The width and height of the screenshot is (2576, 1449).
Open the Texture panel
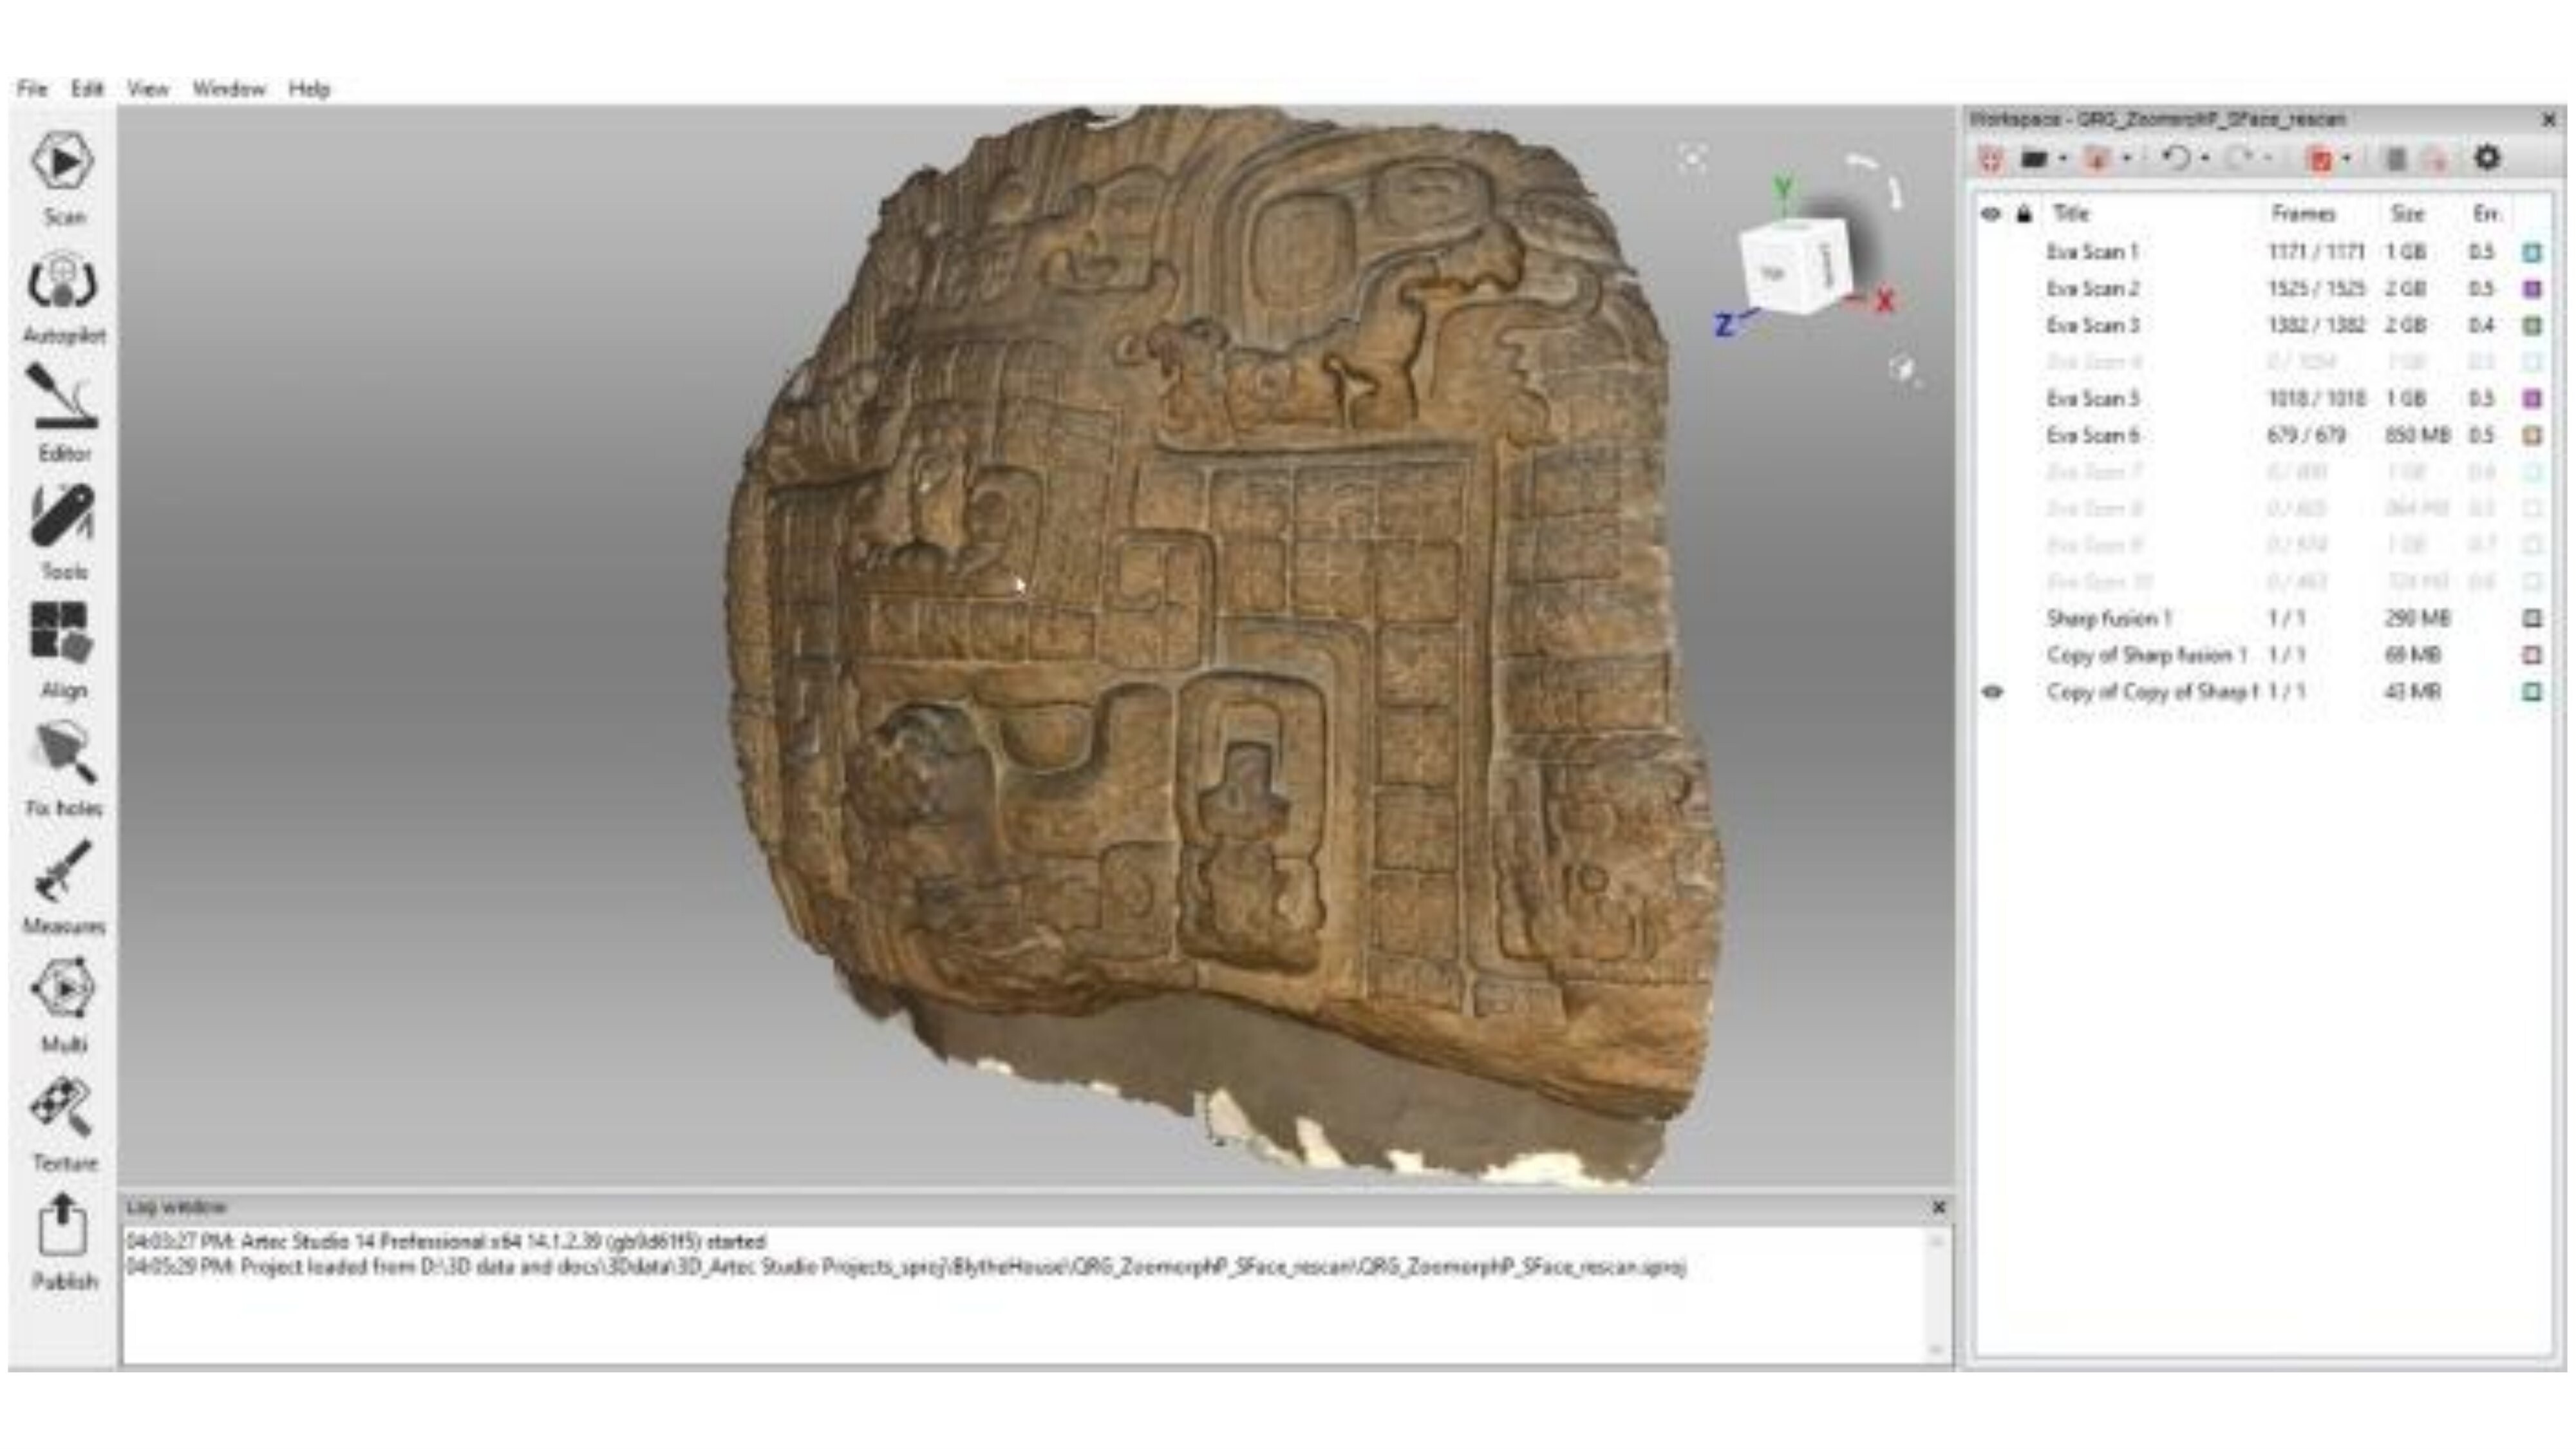63,1109
